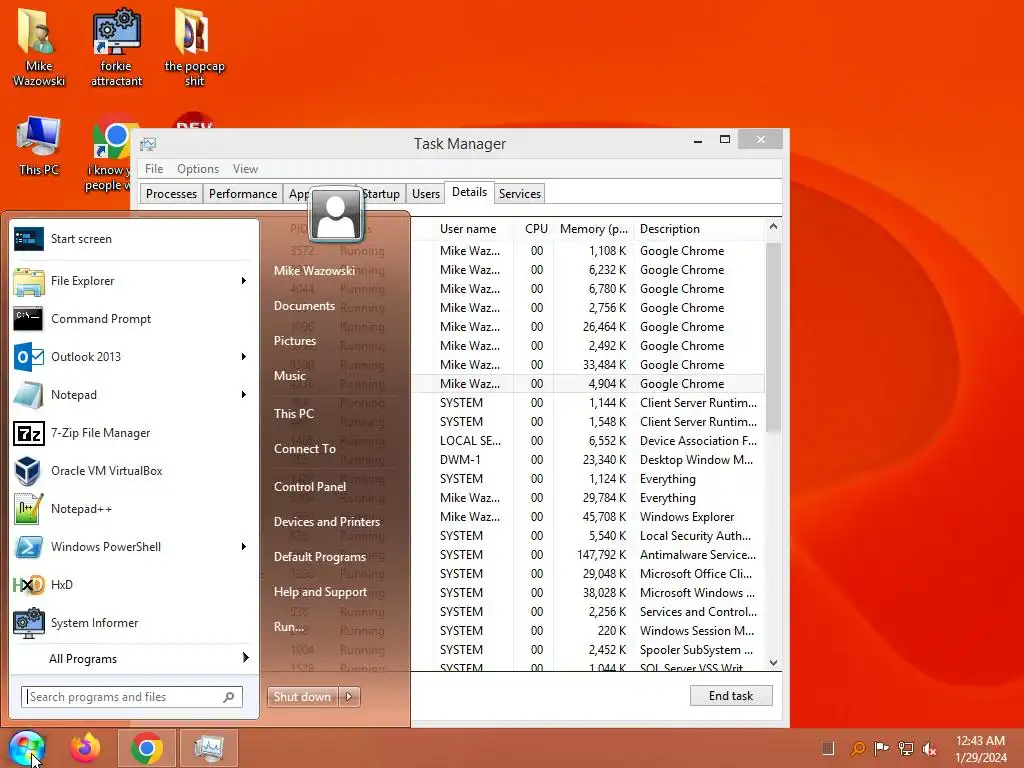Switch to the Processes tab
Image resolution: width=1024 pixels, height=768 pixels.
(x=171, y=193)
